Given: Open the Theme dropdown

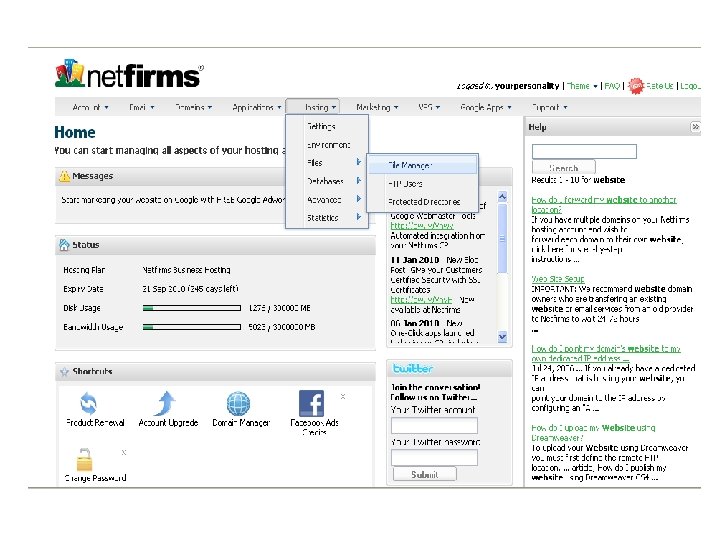Looking at the screenshot, I should (582, 86).
